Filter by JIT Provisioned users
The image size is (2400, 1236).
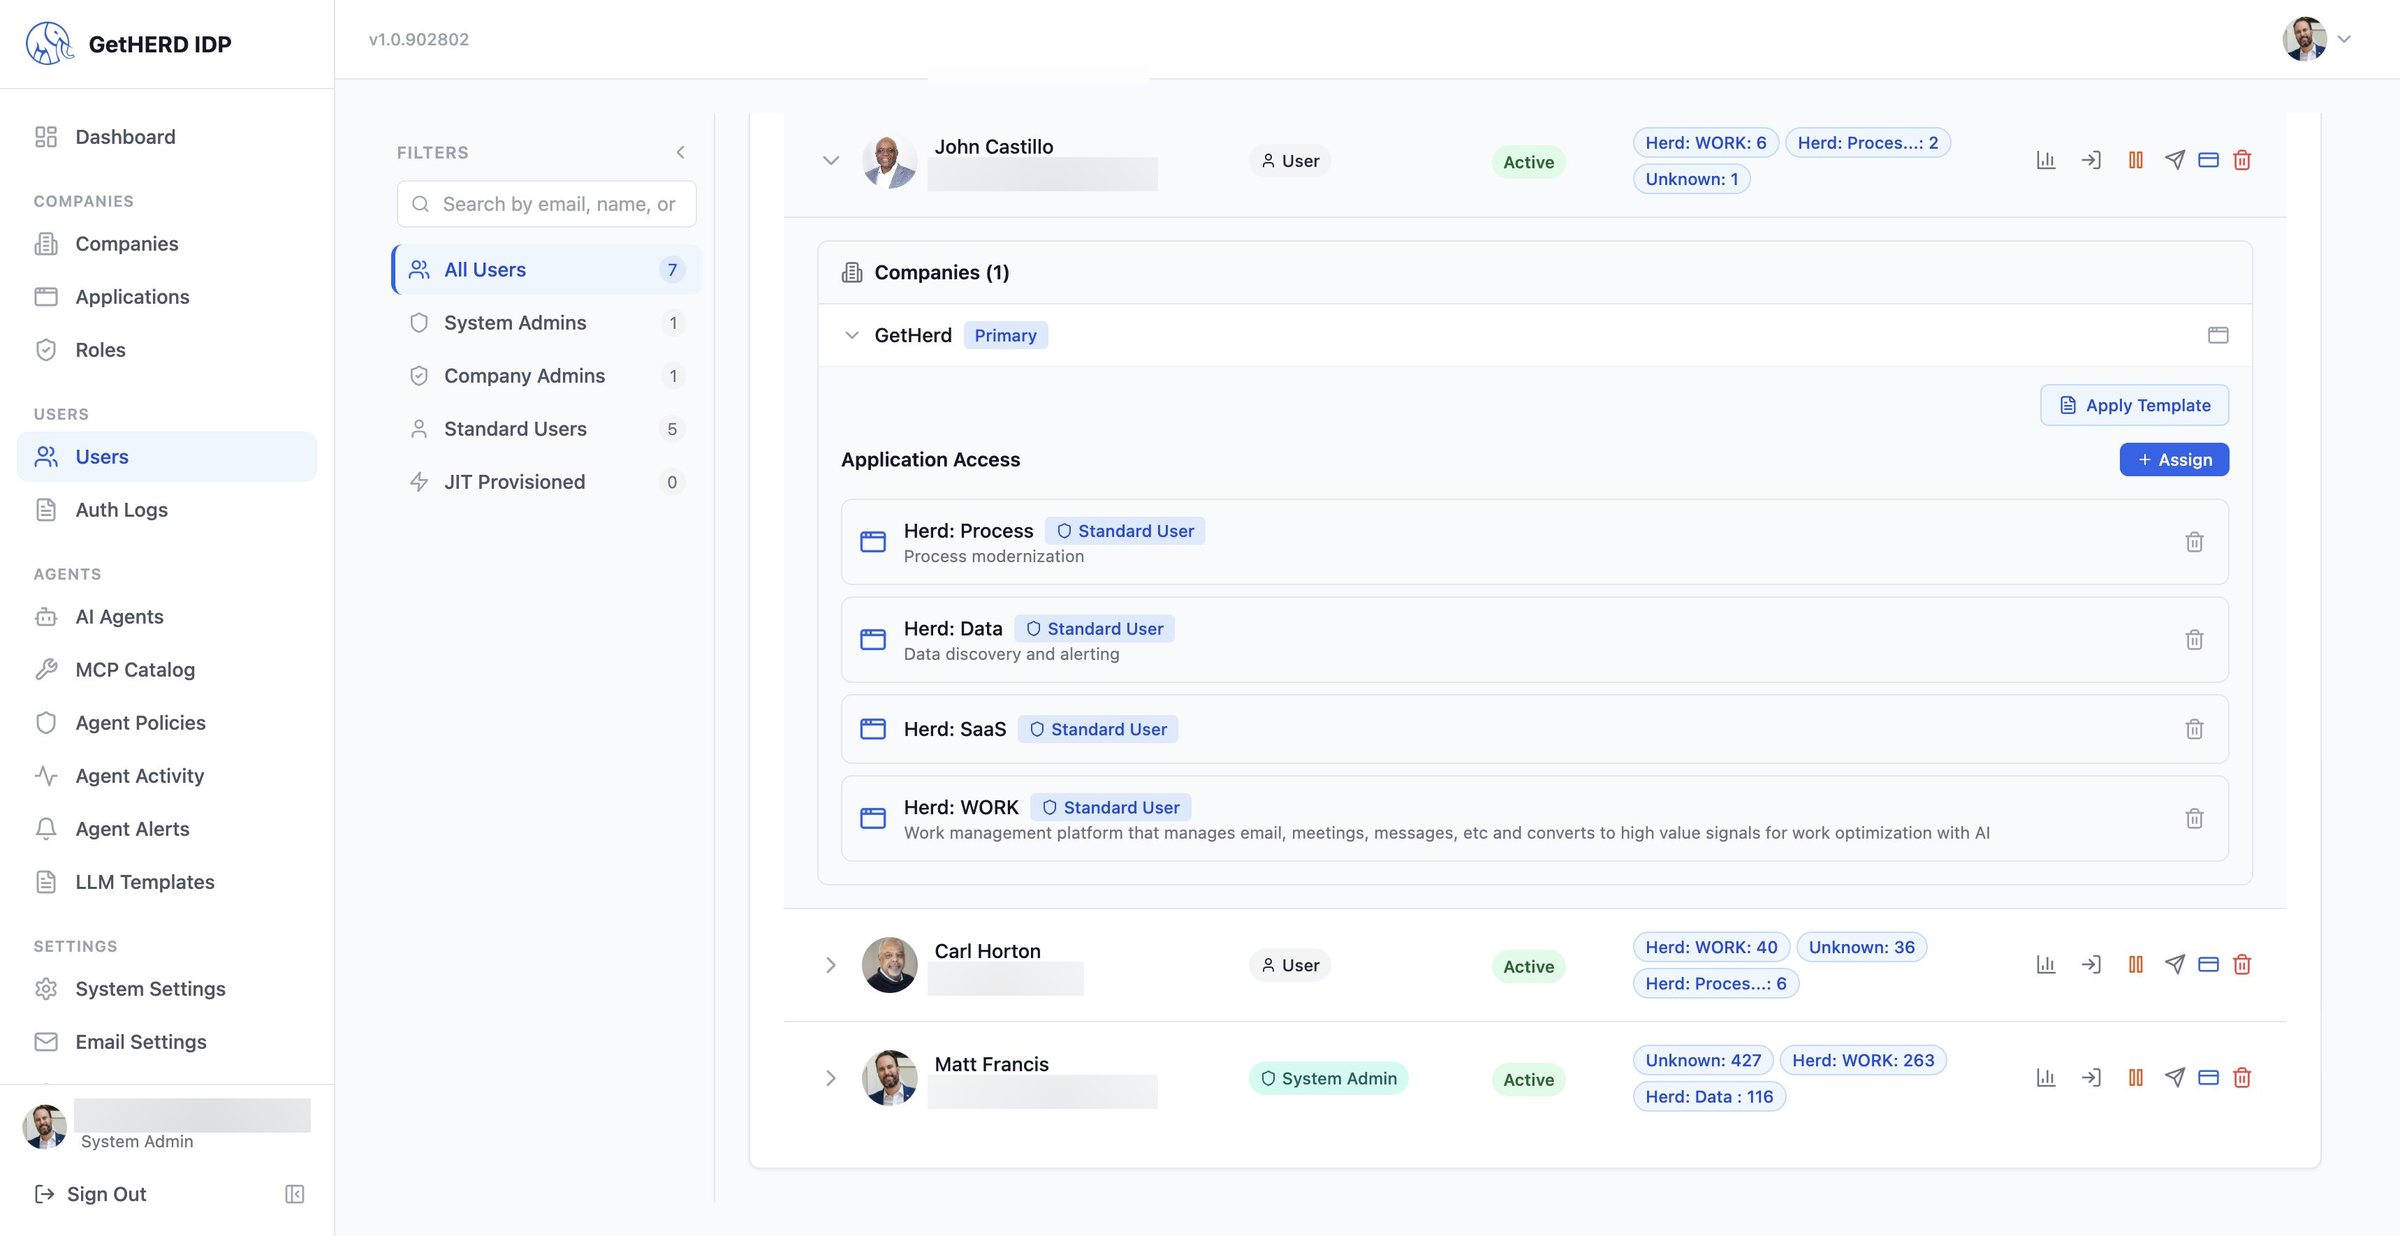[546, 482]
